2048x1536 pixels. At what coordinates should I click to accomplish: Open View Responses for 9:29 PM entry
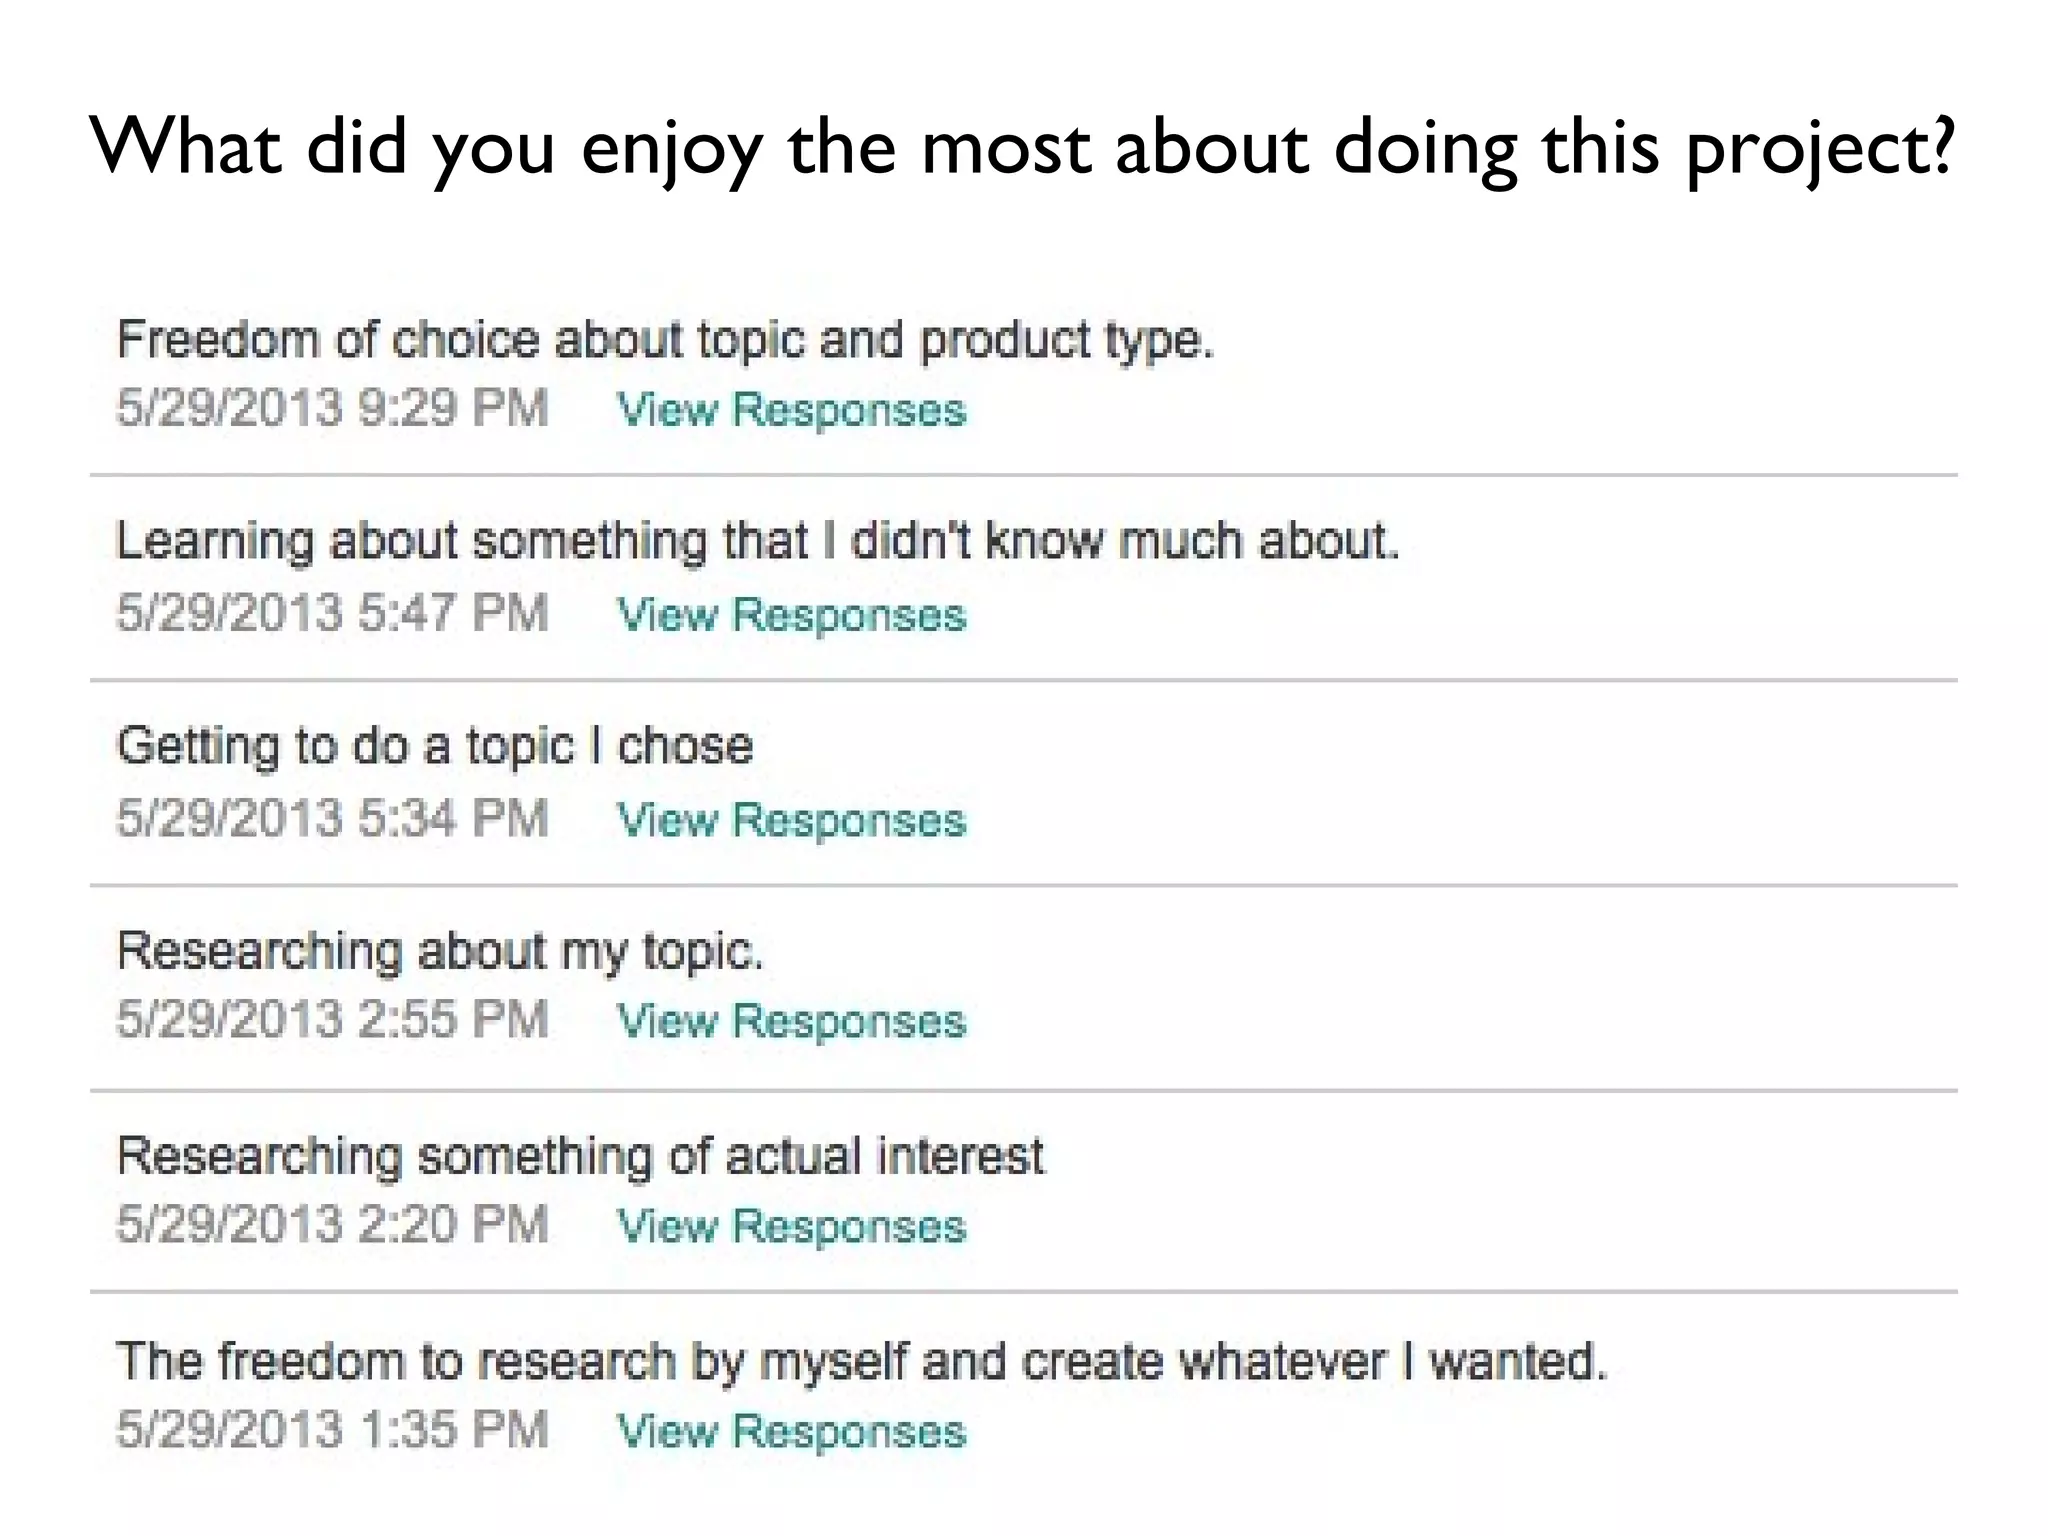point(791,410)
